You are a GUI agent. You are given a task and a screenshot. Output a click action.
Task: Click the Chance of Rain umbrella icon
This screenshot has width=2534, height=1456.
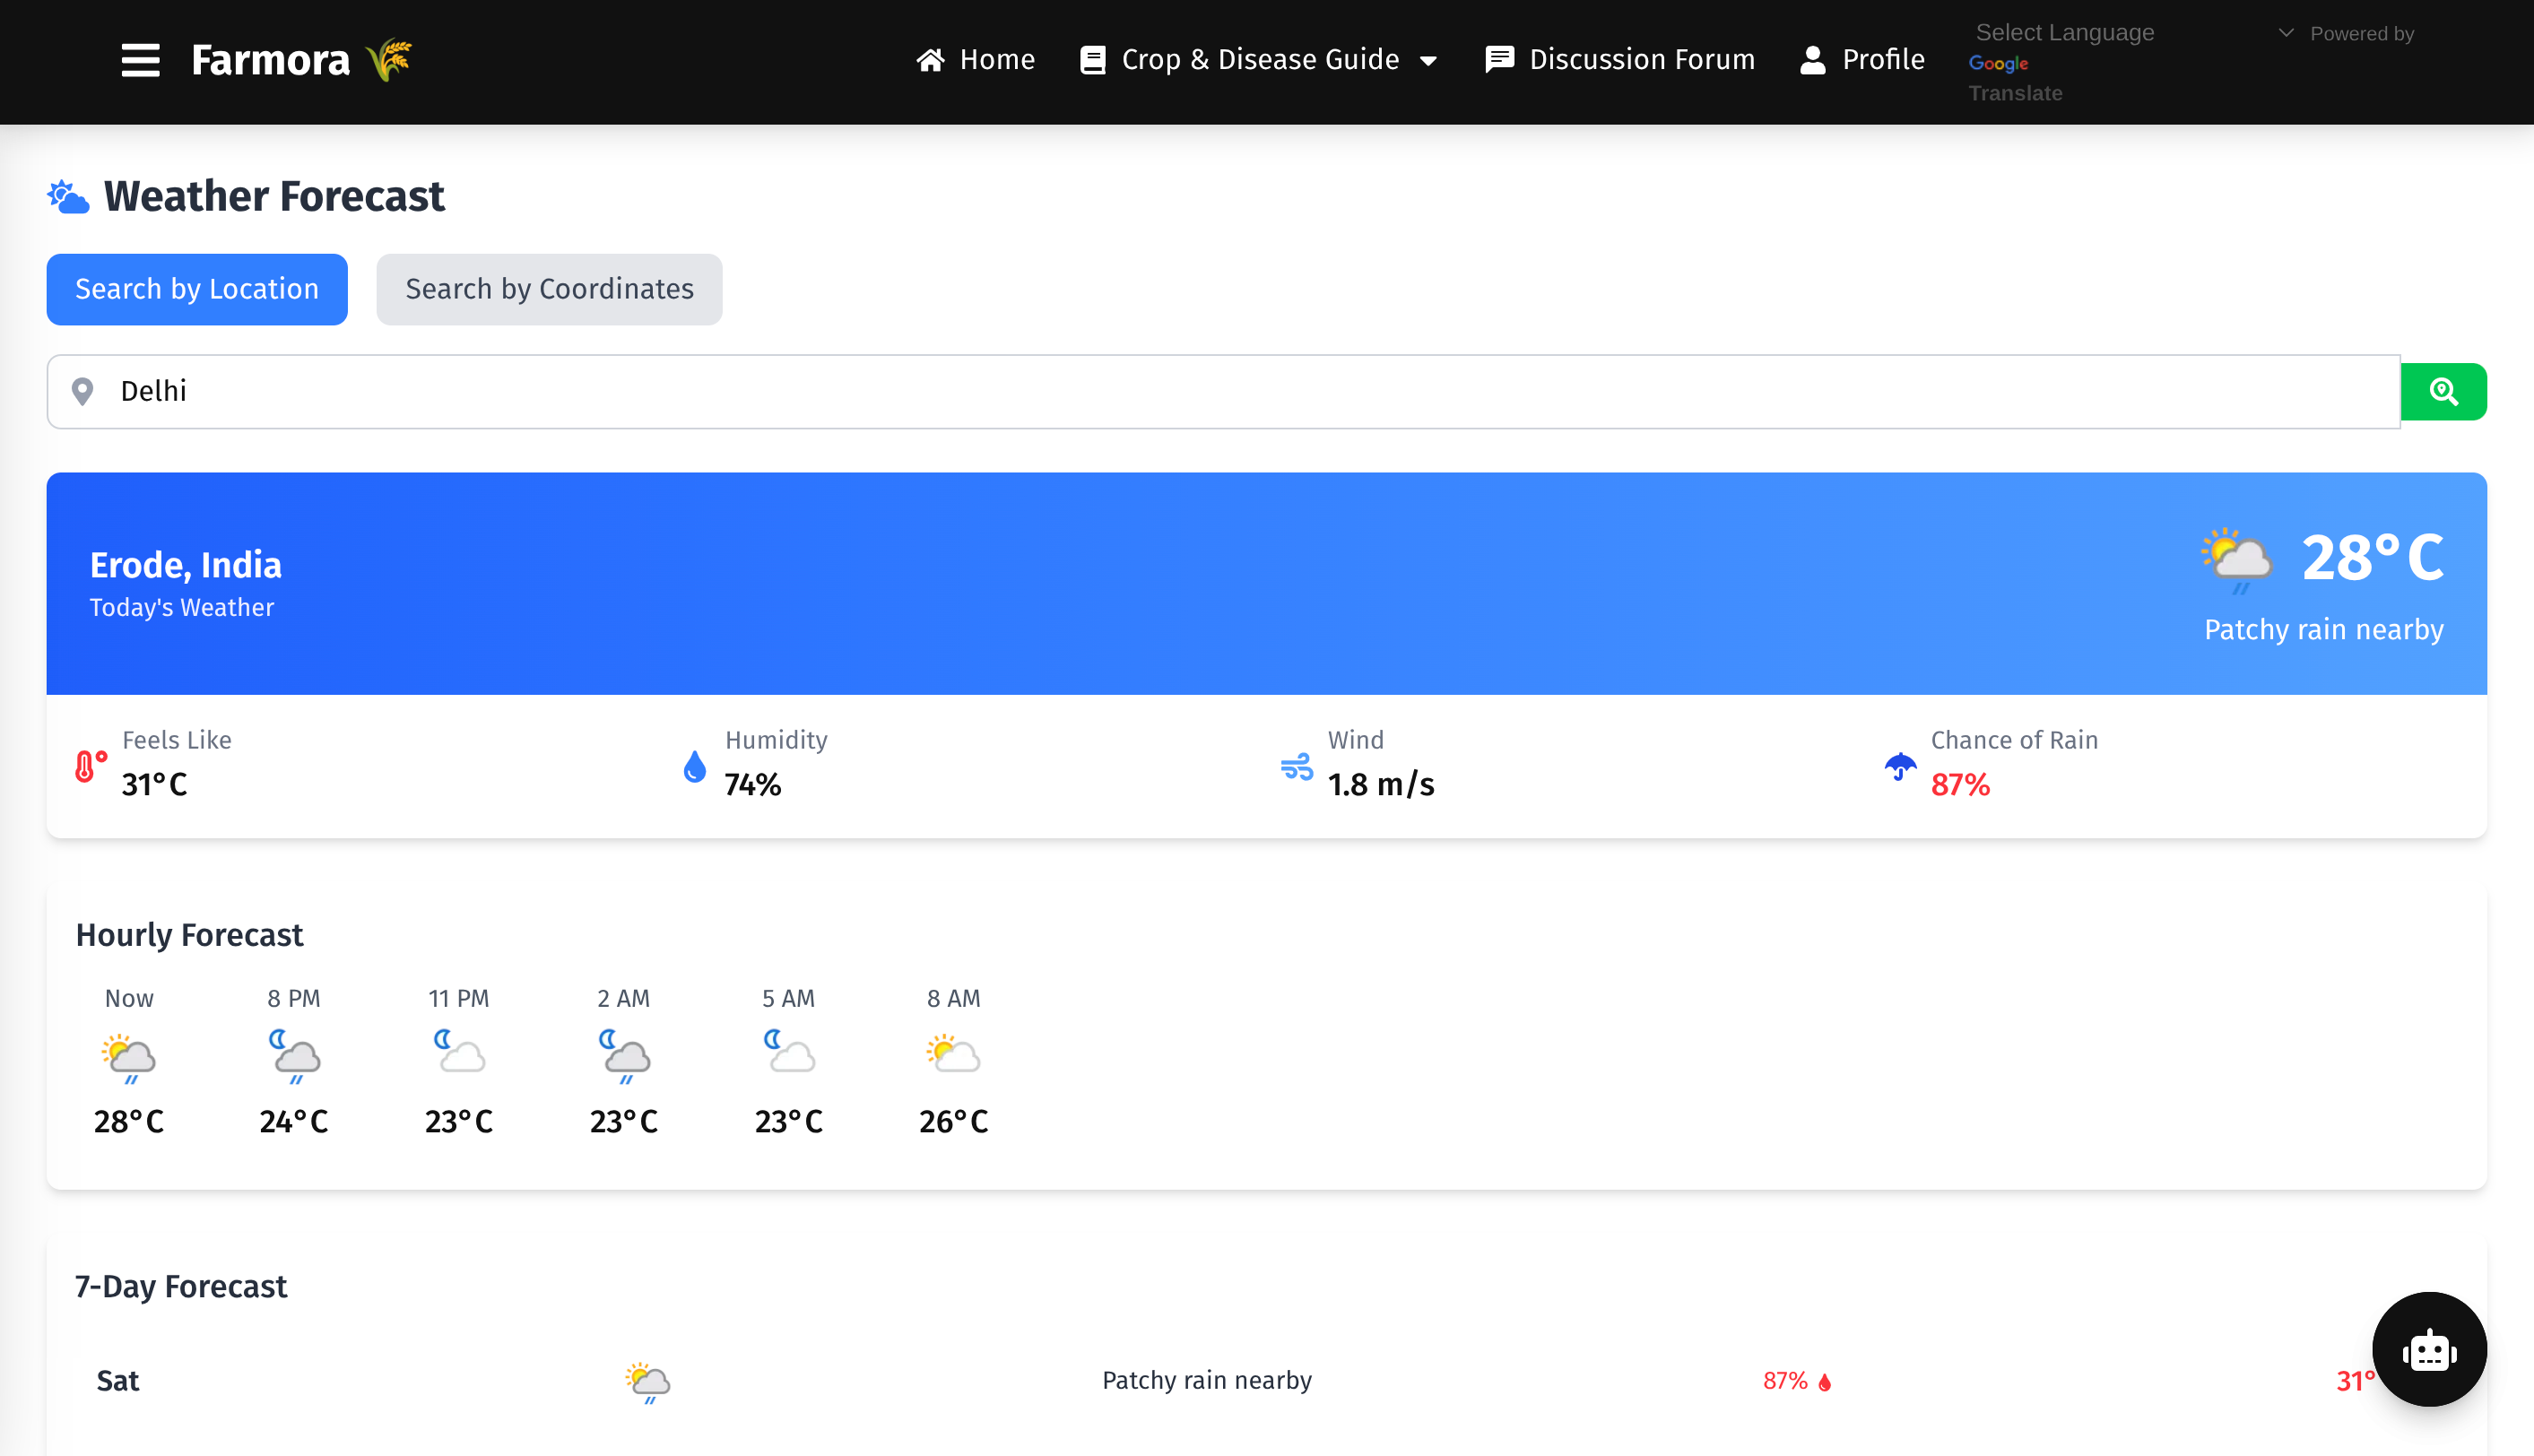[x=1900, y=767]
